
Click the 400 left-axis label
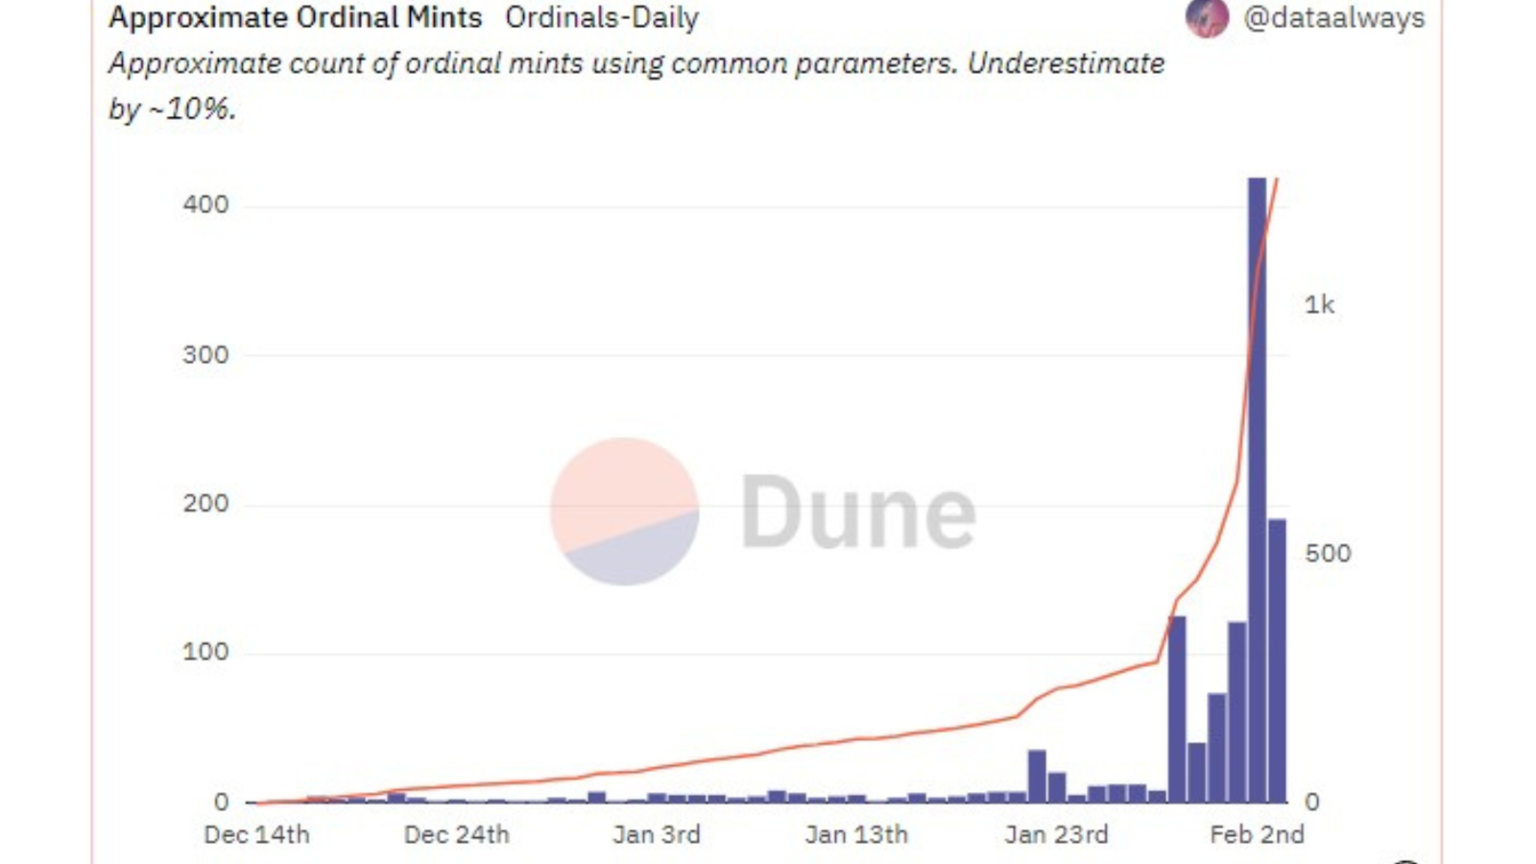[205, 205]
